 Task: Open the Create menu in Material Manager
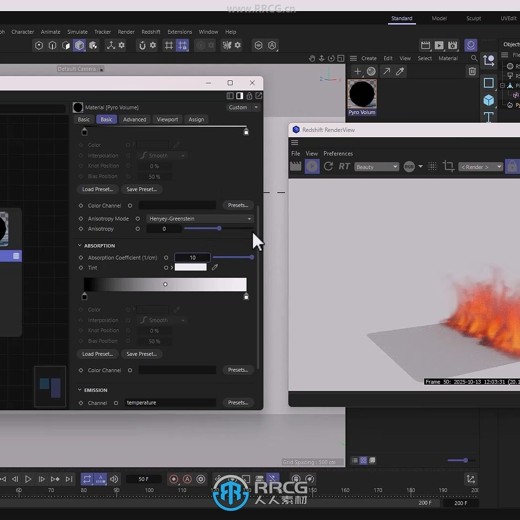(369, 59)
